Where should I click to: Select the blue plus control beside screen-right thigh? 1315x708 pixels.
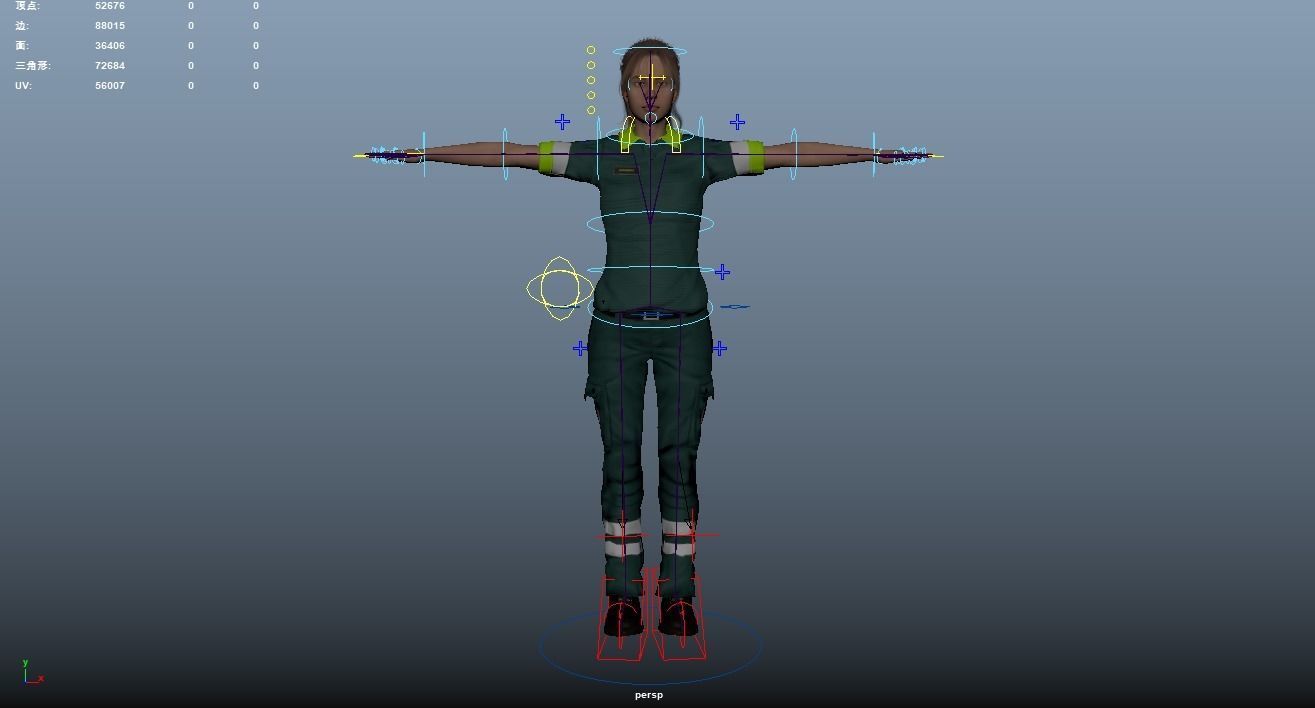click(x=720, y=348)
